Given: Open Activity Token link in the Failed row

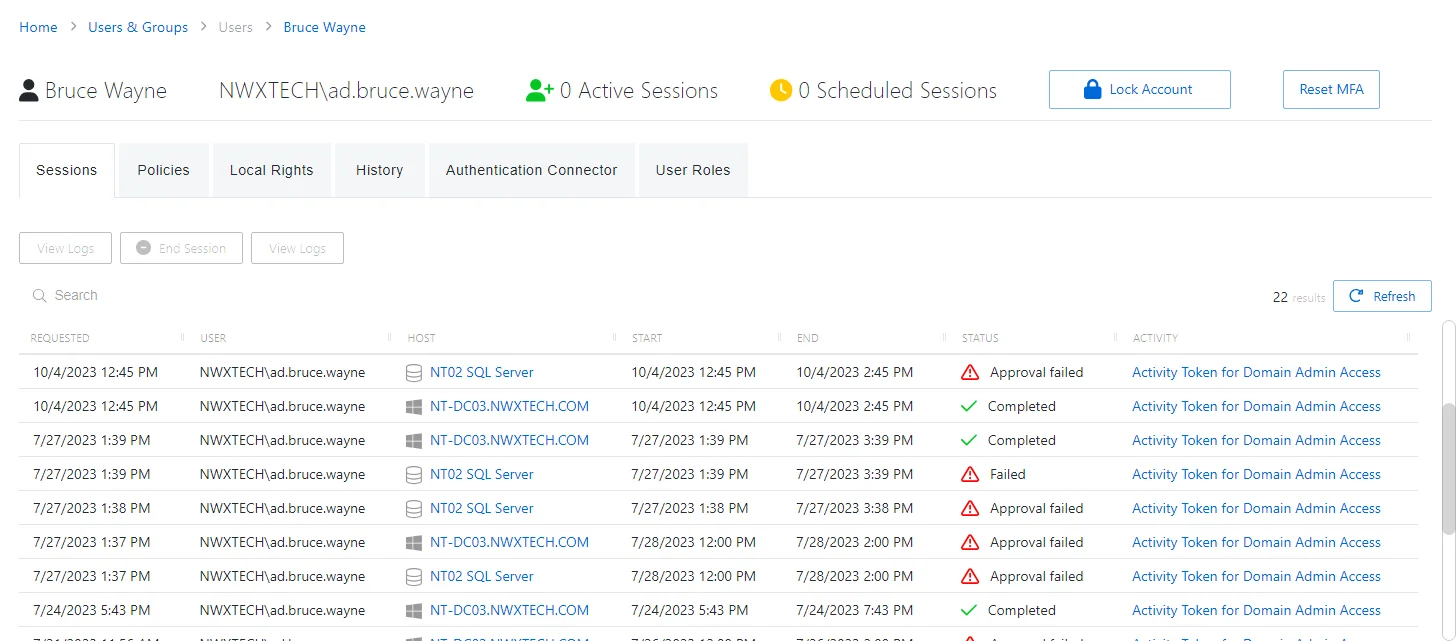Looking at the screenshot, I should 1256,474.
